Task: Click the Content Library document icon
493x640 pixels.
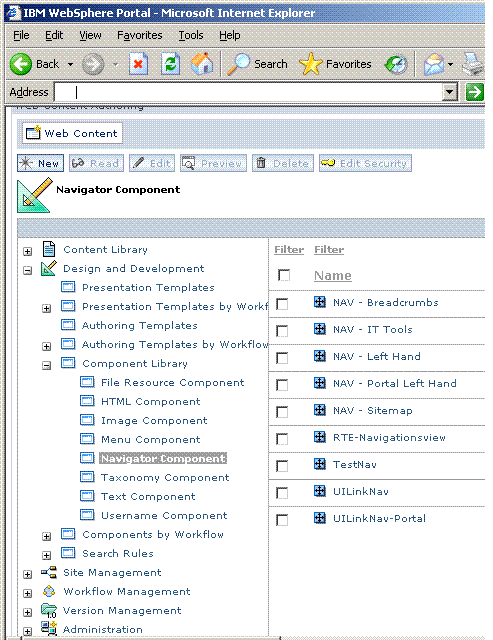Action: click(x=49, y=249)
